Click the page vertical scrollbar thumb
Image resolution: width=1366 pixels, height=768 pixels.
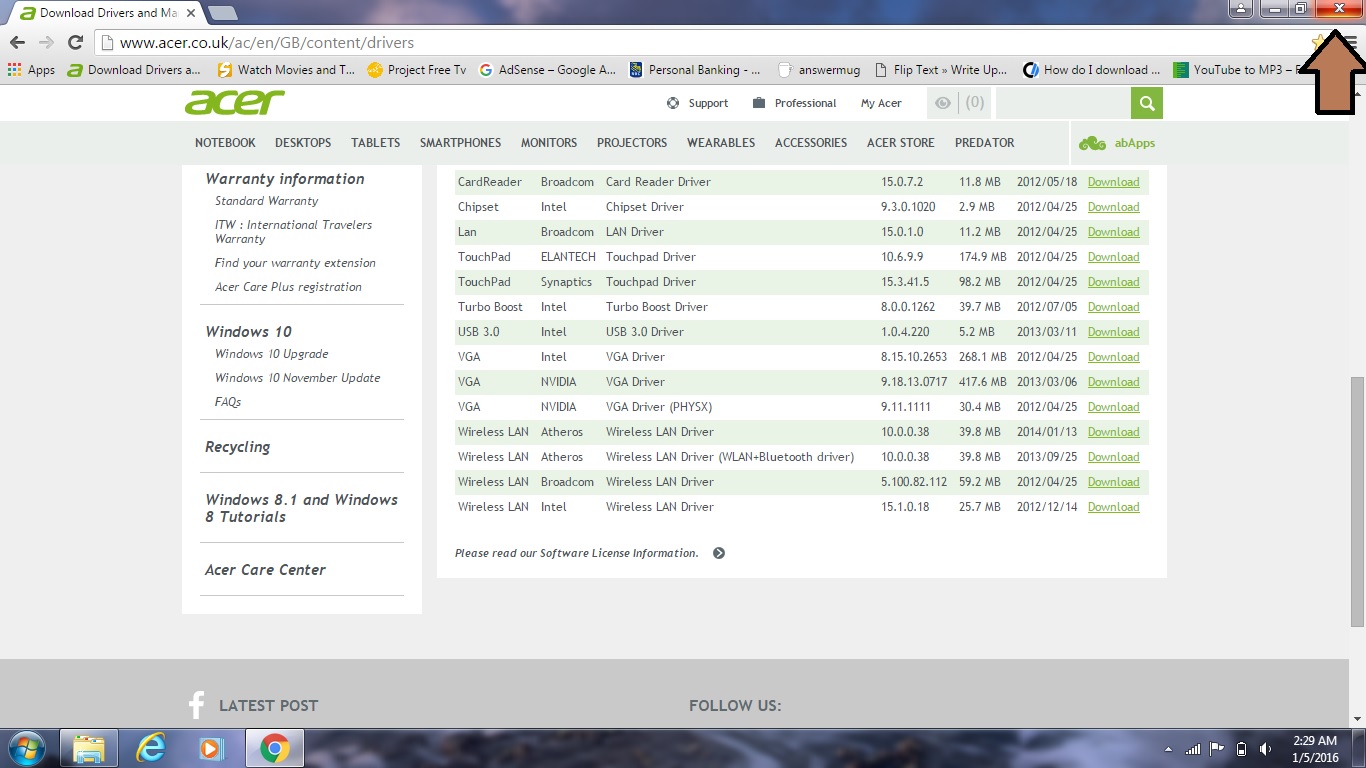[1357, 502]
